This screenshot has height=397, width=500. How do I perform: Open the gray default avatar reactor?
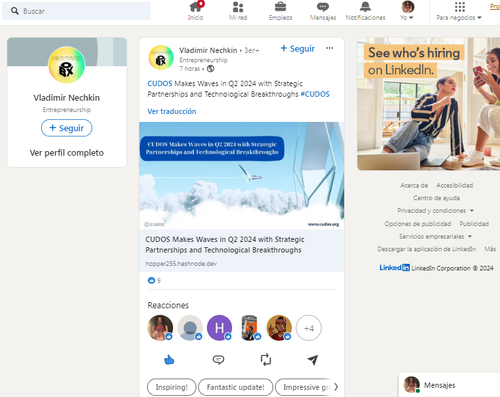click(190, 328)
